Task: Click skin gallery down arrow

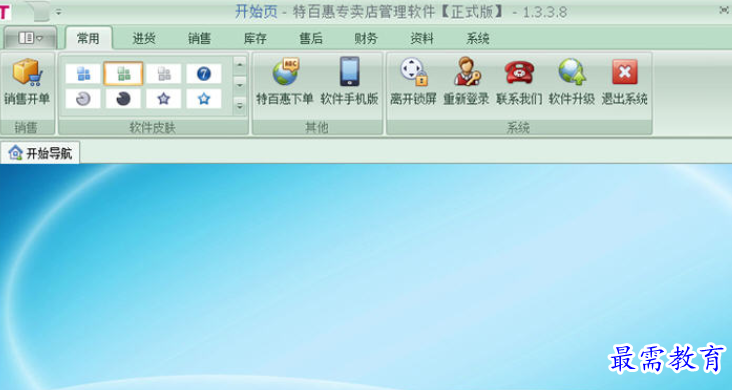Action: pos(239,85)
